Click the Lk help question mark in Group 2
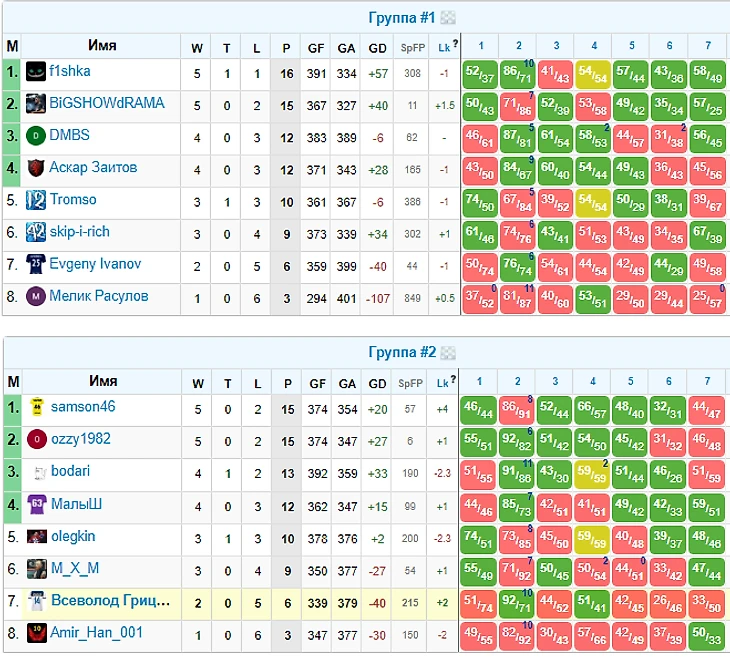Viewport: 730px width, 657px height. [x=455, y=380]
